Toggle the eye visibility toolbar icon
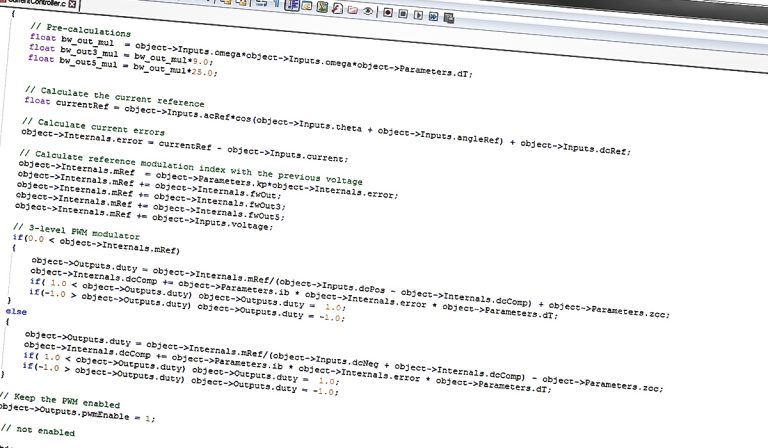This screenshot has height=448, width=768. click(368, 11)
